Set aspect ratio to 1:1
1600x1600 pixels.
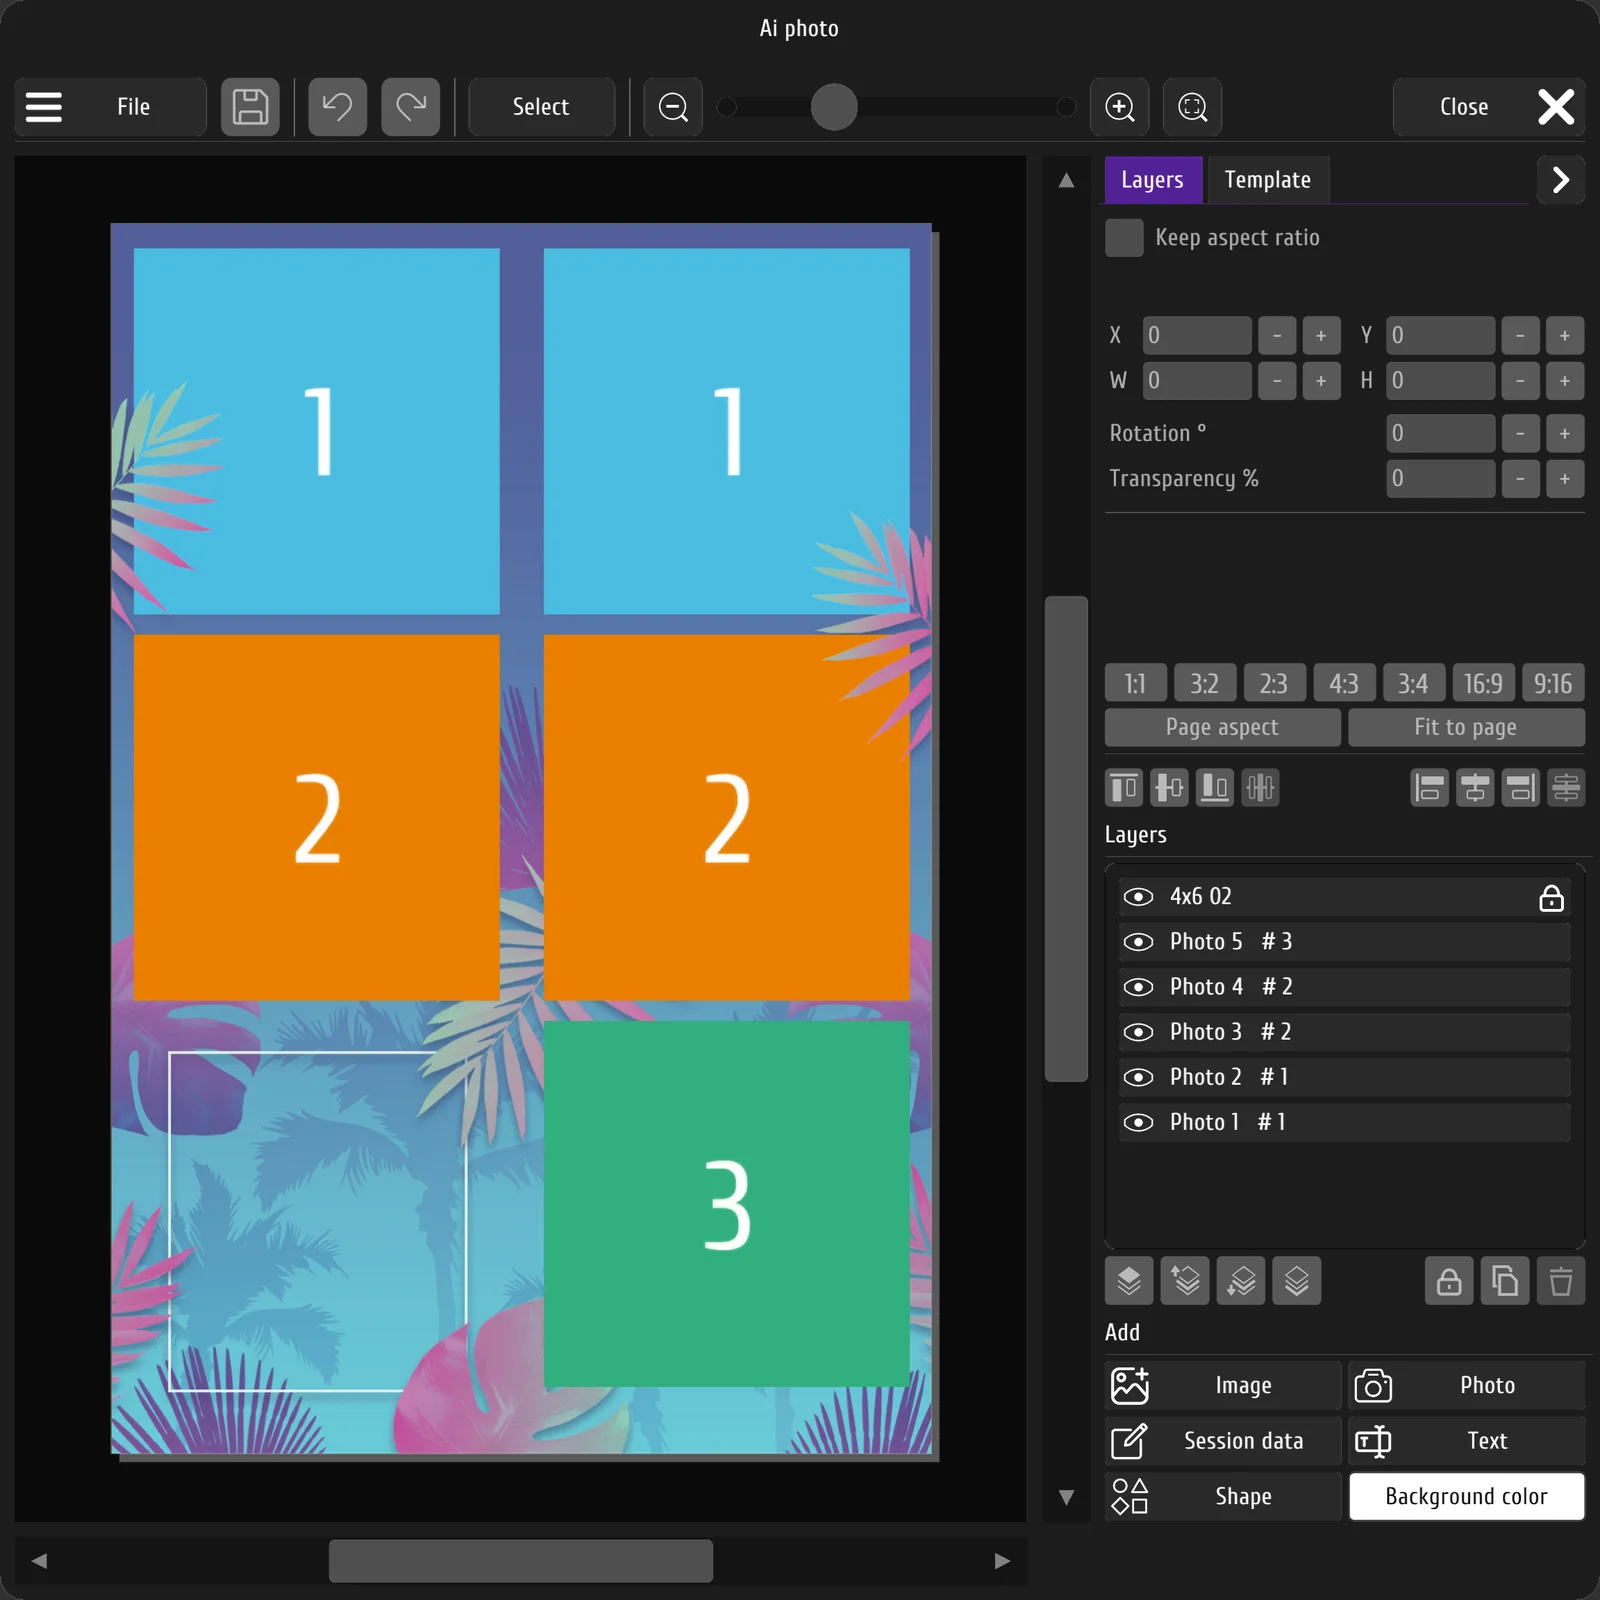pos(1135,683)
